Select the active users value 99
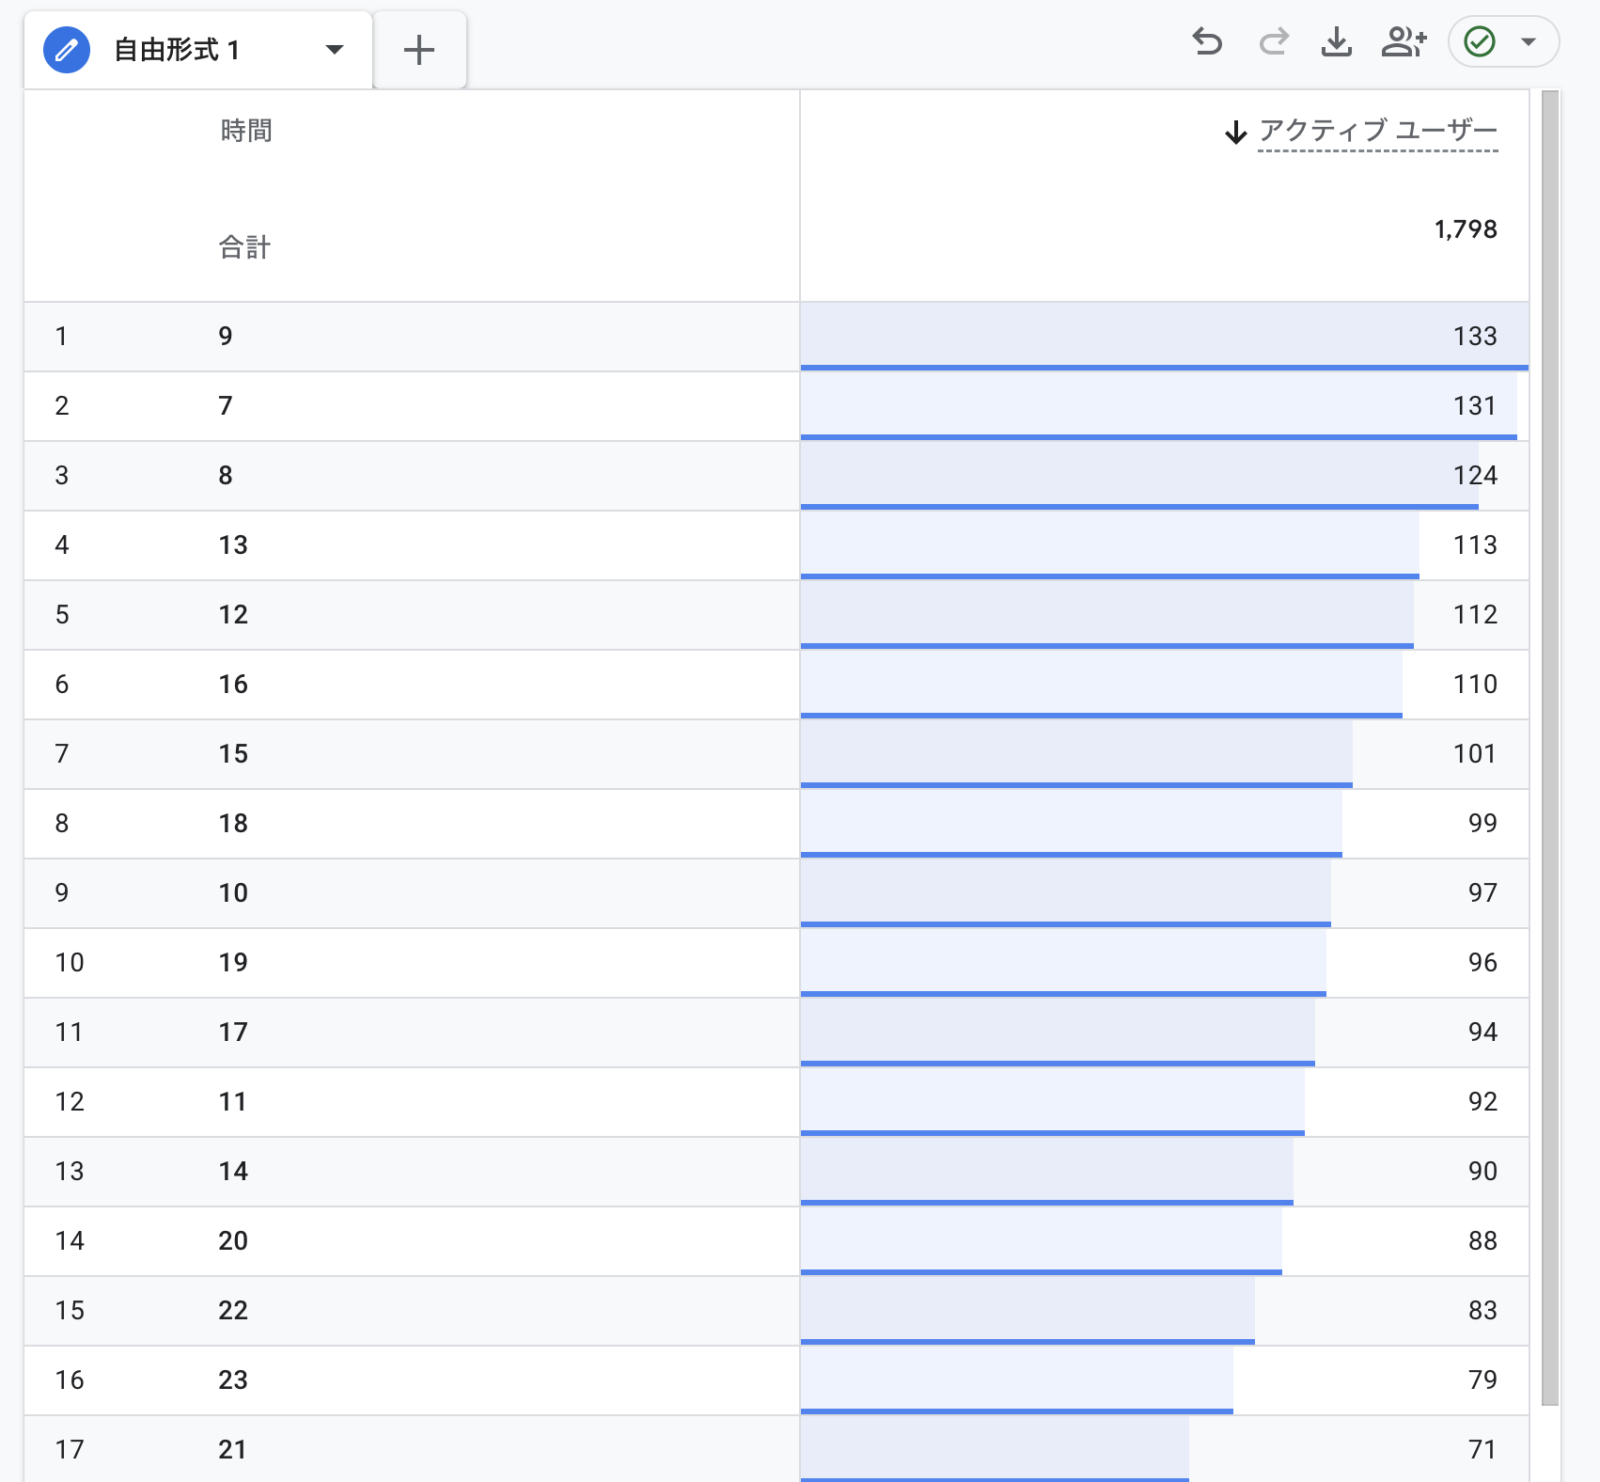 pos(1483,823)
